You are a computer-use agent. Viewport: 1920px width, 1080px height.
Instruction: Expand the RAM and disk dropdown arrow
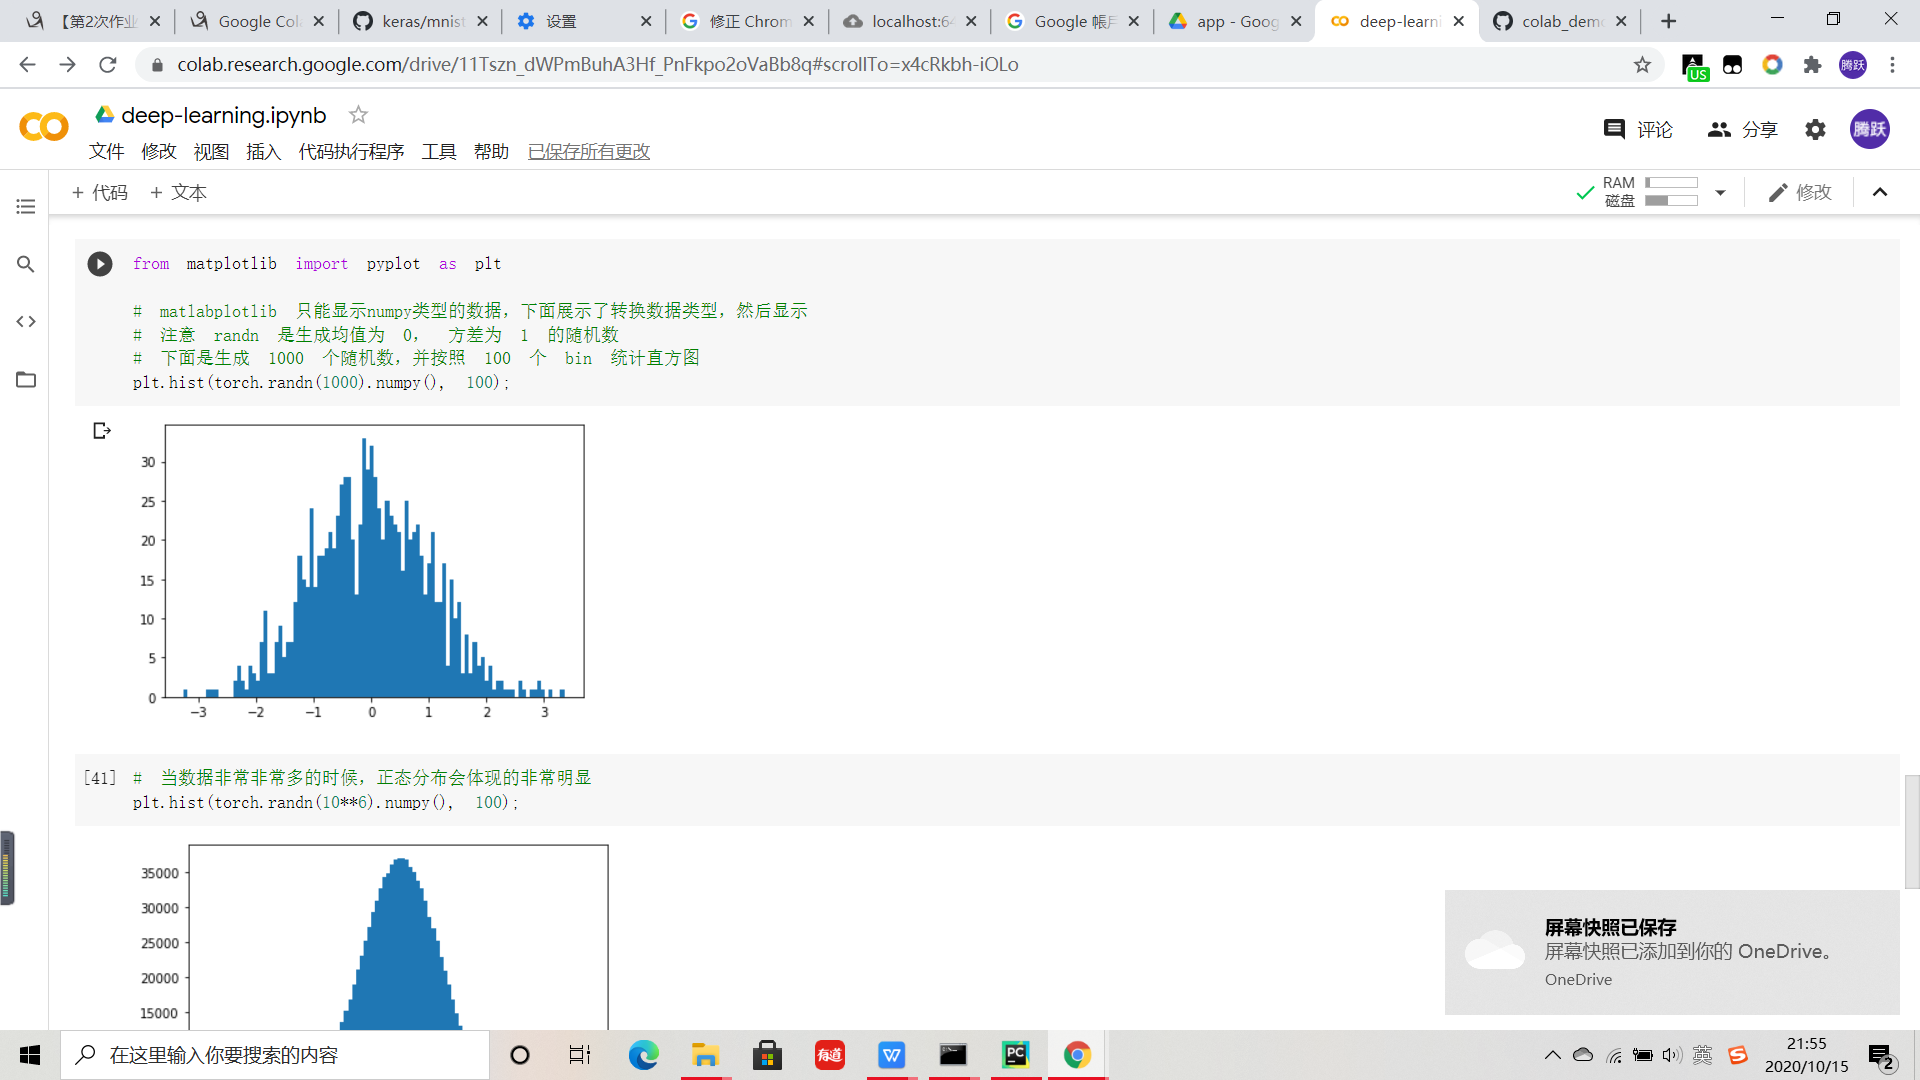[x=1720, y=192]
